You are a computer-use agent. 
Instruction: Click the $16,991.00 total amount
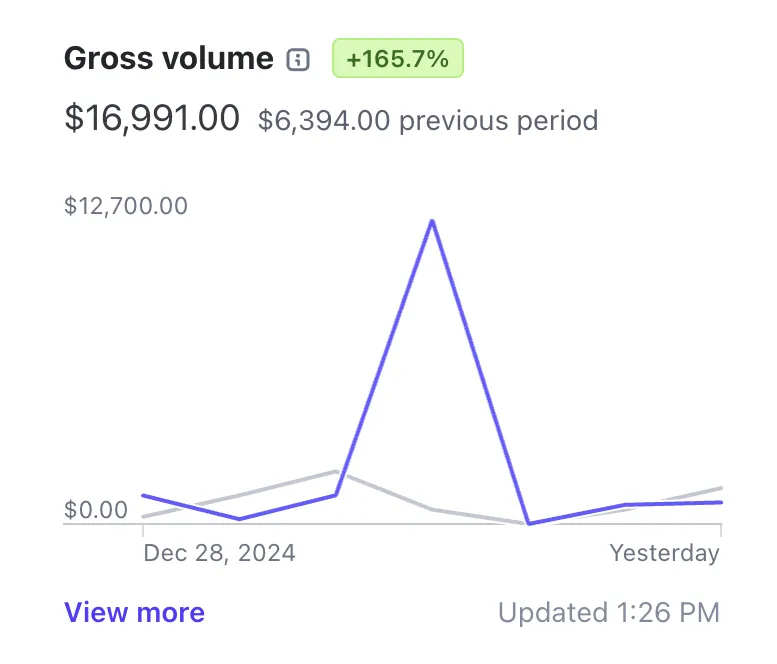152,119
